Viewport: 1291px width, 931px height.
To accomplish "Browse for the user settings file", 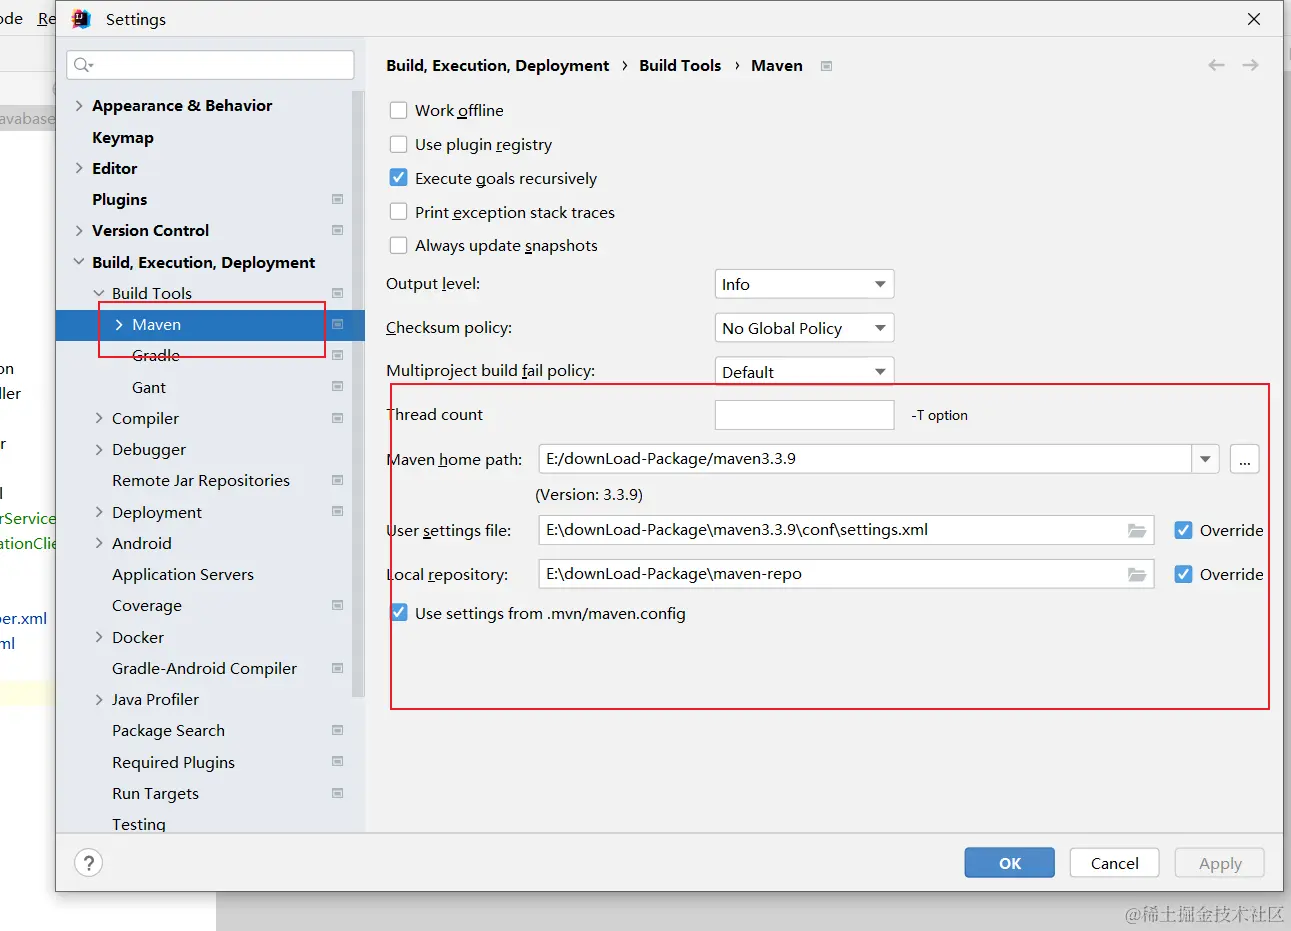I will tap(1137, 531).
